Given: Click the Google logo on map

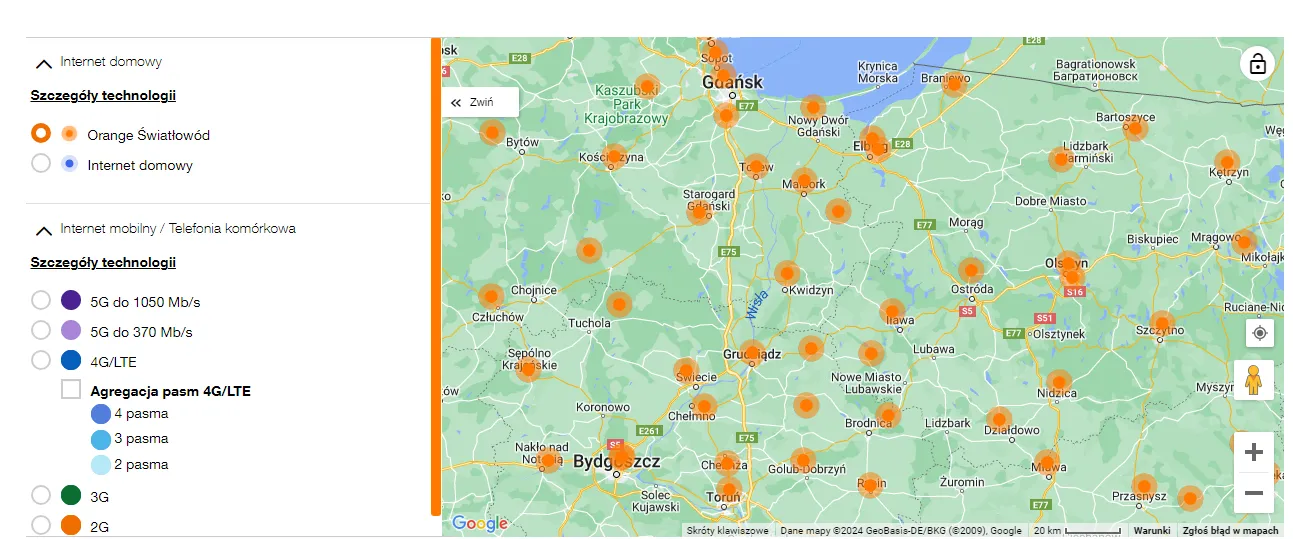Looking at the screenshot, I should click(x=479, y=524).
